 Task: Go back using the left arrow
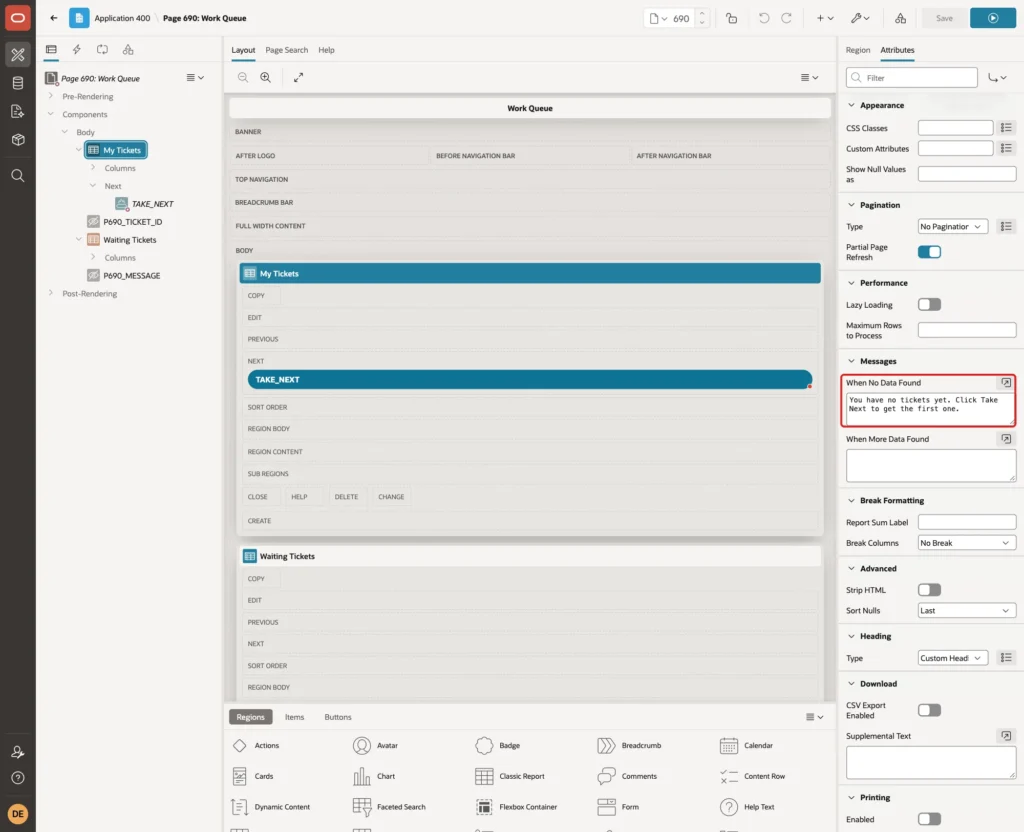pyautogui.click(x=54, y=18)
